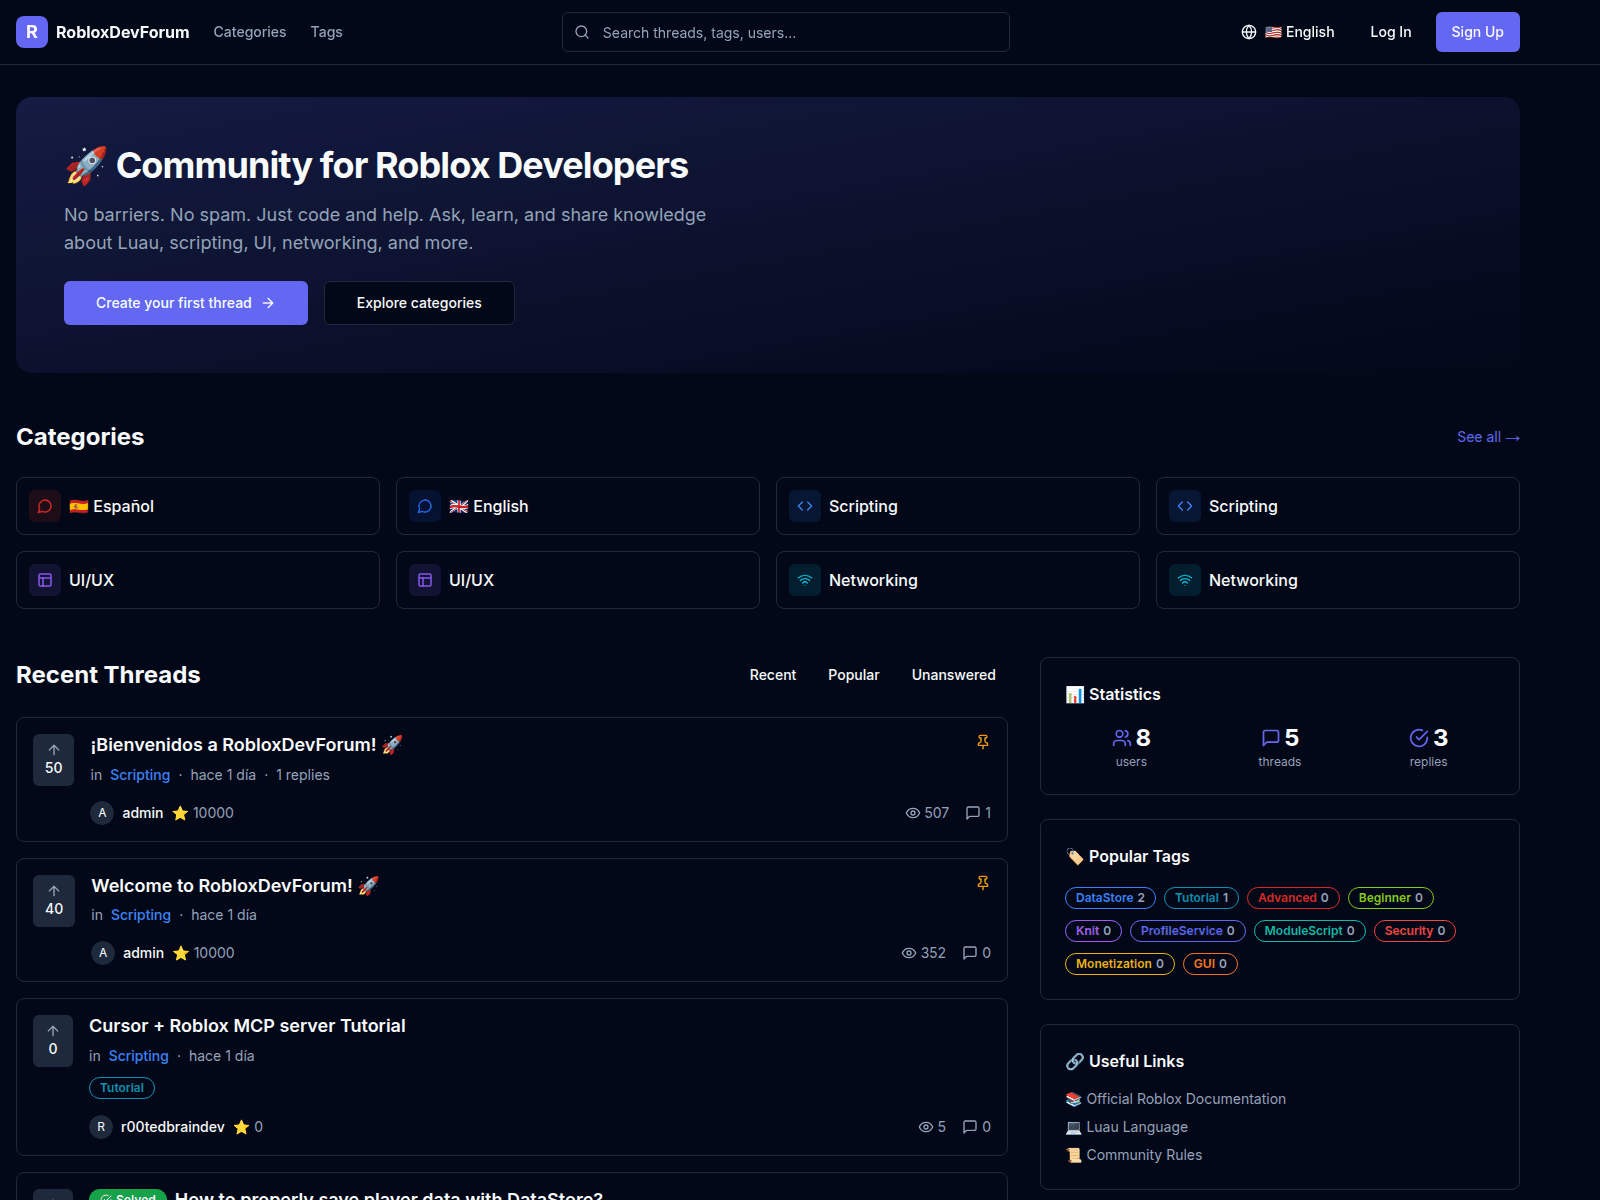Focus the search threads input field

(x=786, y=32)
